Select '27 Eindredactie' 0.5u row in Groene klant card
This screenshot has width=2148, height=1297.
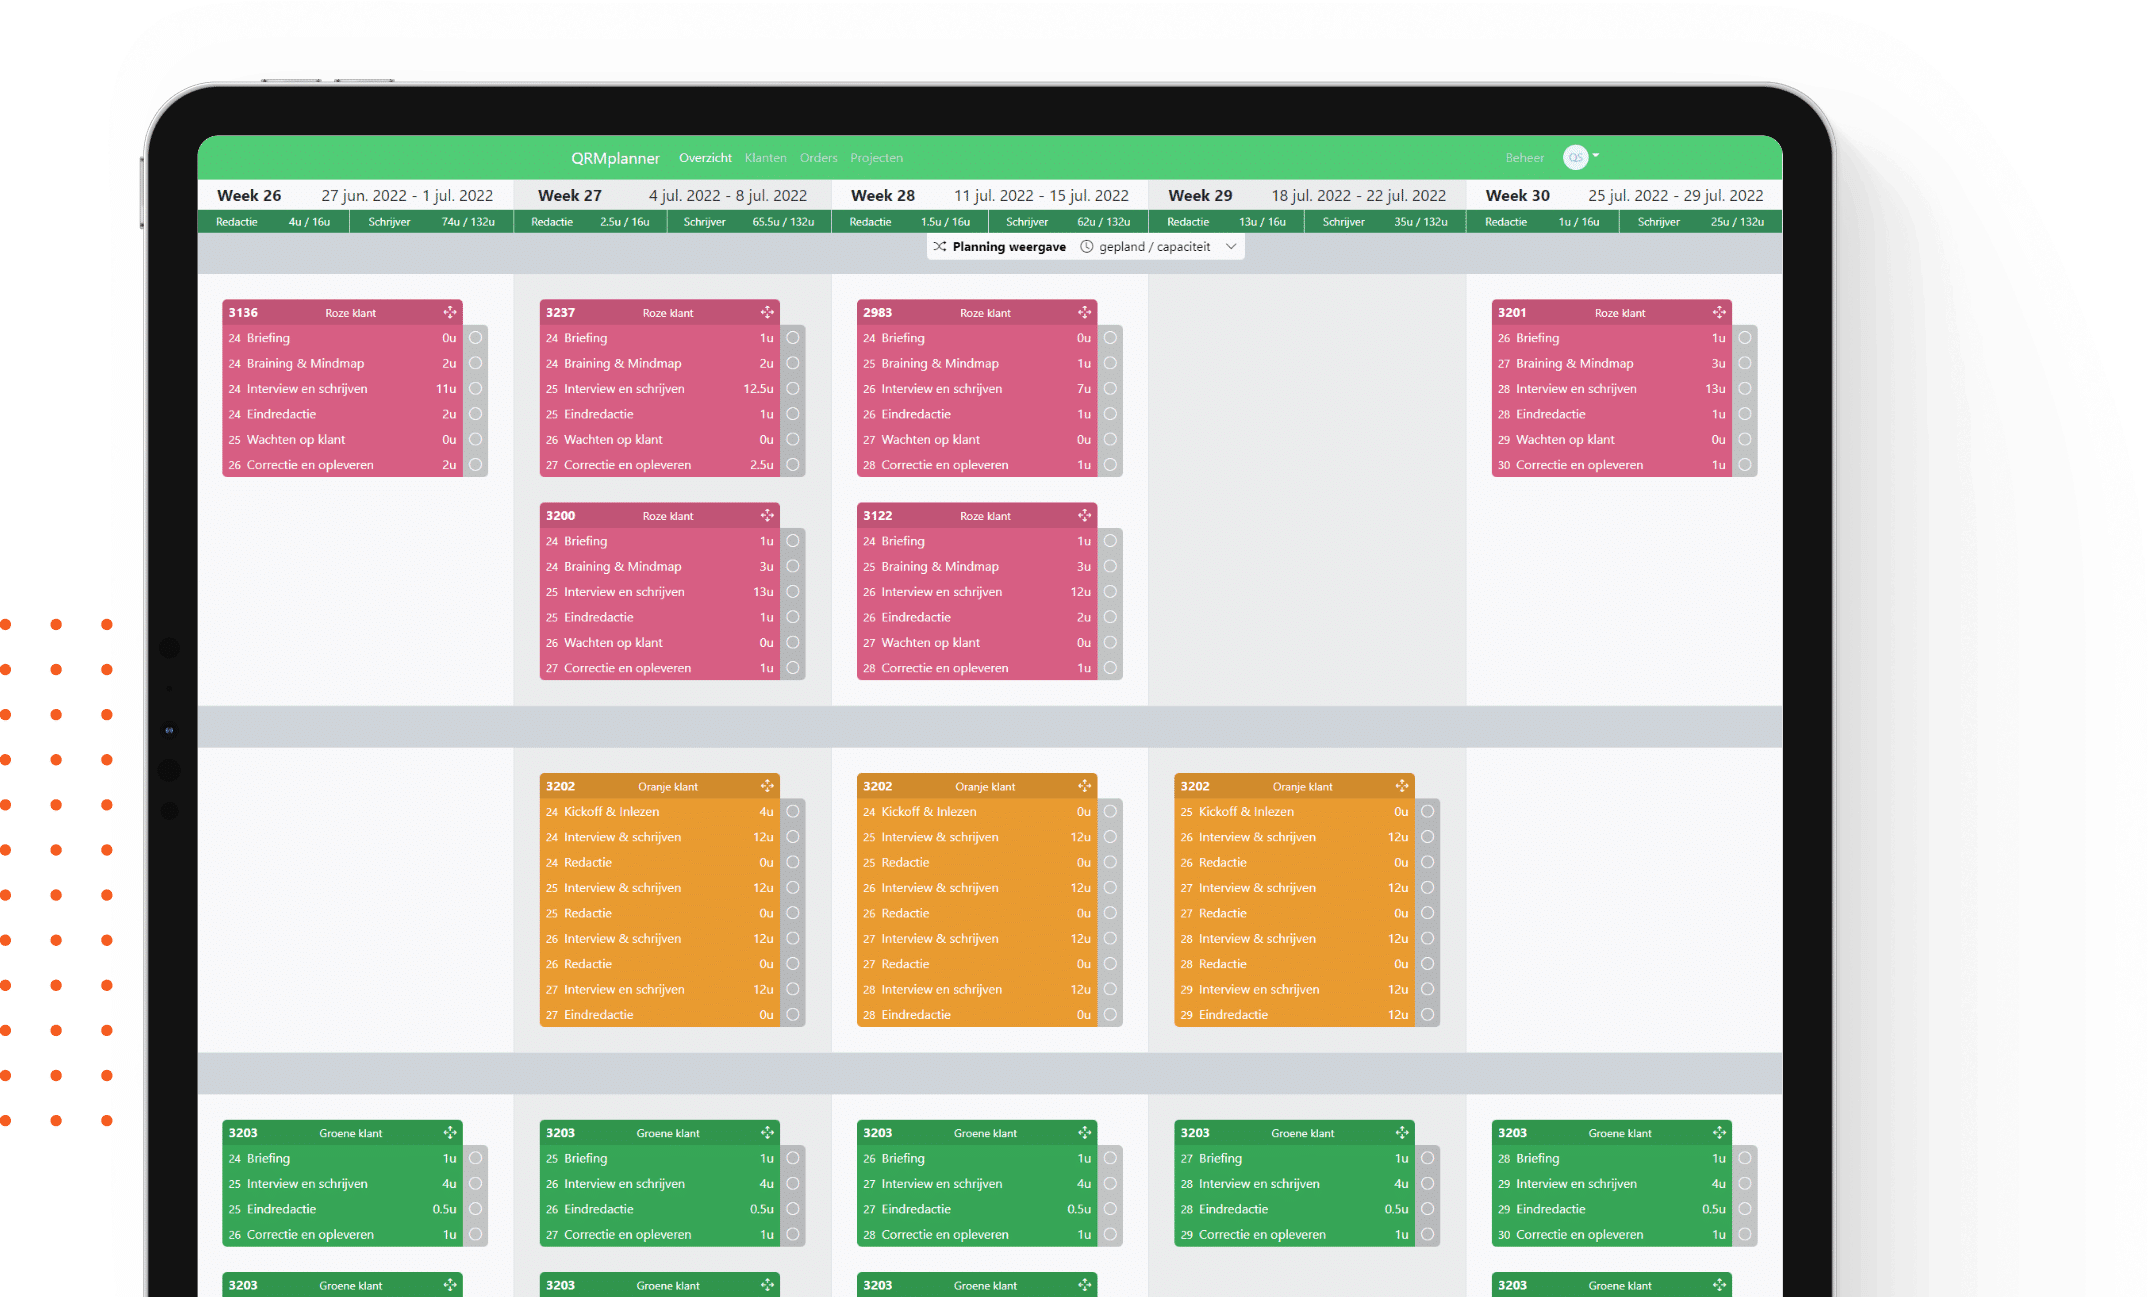click(x=976, y=1209)
